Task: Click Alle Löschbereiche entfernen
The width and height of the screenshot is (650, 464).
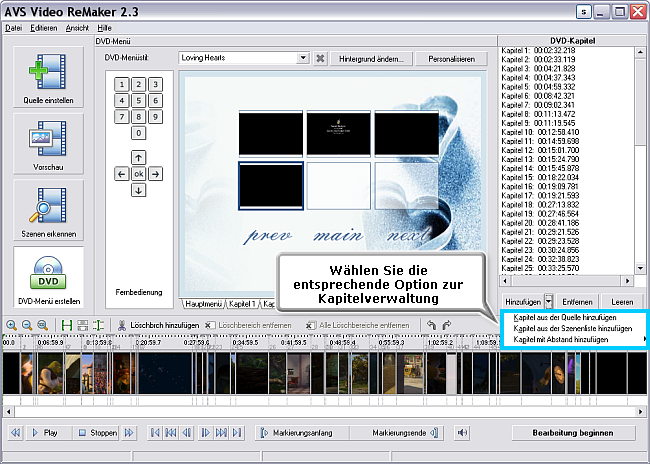Action: pyautogui.click(x=357, y=326)
